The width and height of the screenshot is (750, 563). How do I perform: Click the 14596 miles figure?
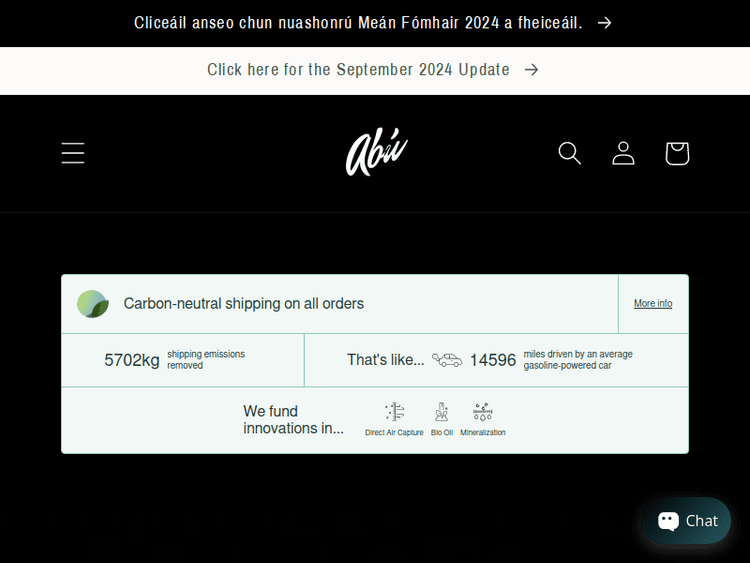tap(493, 360)
